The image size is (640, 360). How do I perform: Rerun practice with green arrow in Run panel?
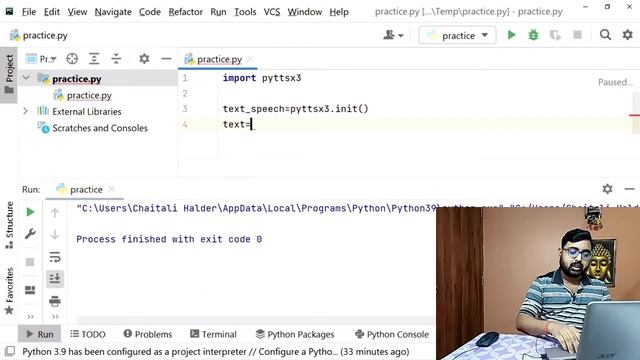click(30, 212)
